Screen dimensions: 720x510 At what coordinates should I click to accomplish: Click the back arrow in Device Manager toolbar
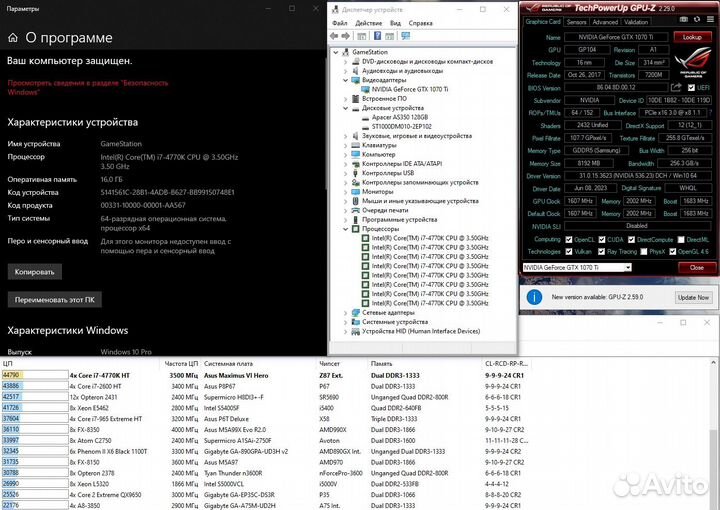pos(334,36)
